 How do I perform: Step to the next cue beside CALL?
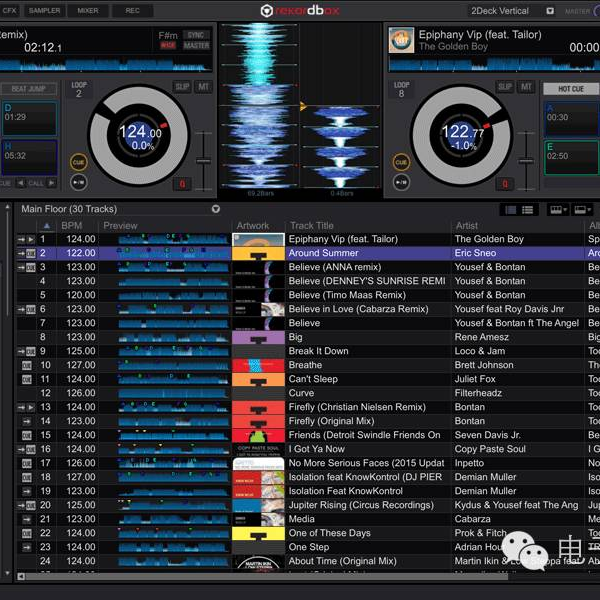click(51, 183)
